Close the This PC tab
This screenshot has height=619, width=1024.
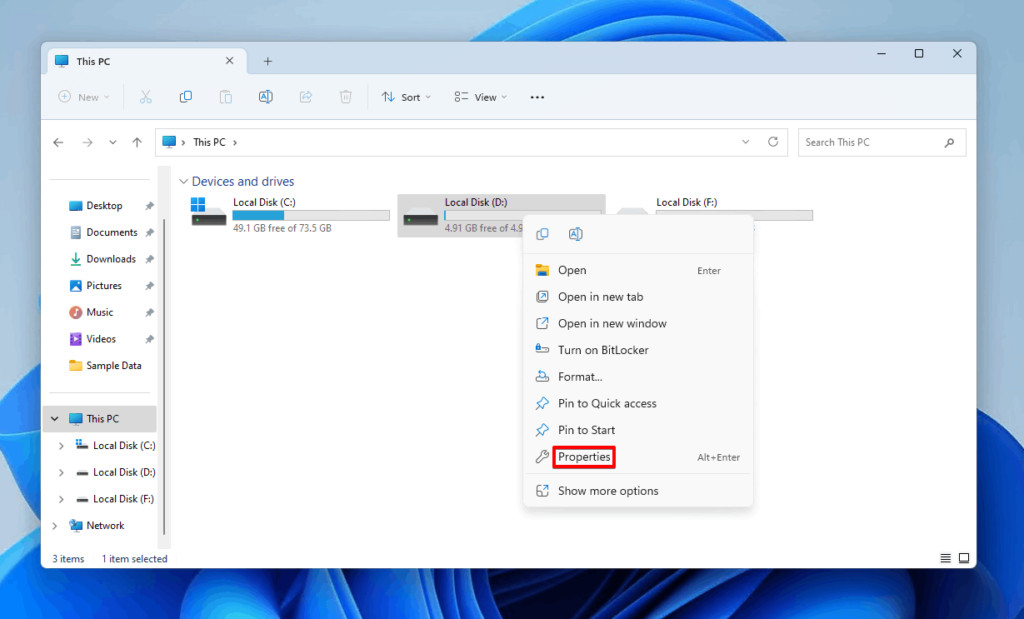[229, 61]
